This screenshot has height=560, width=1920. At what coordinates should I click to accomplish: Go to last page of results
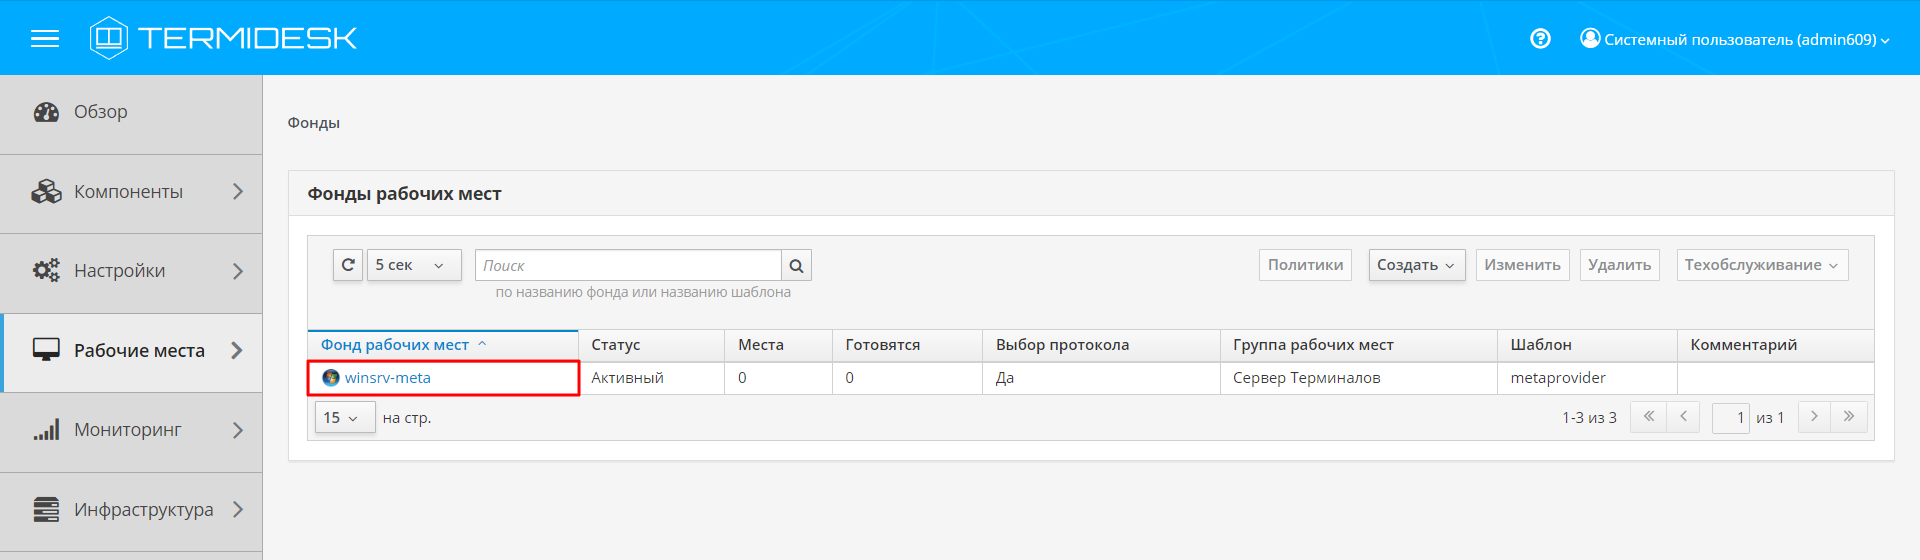point(1849,417)
